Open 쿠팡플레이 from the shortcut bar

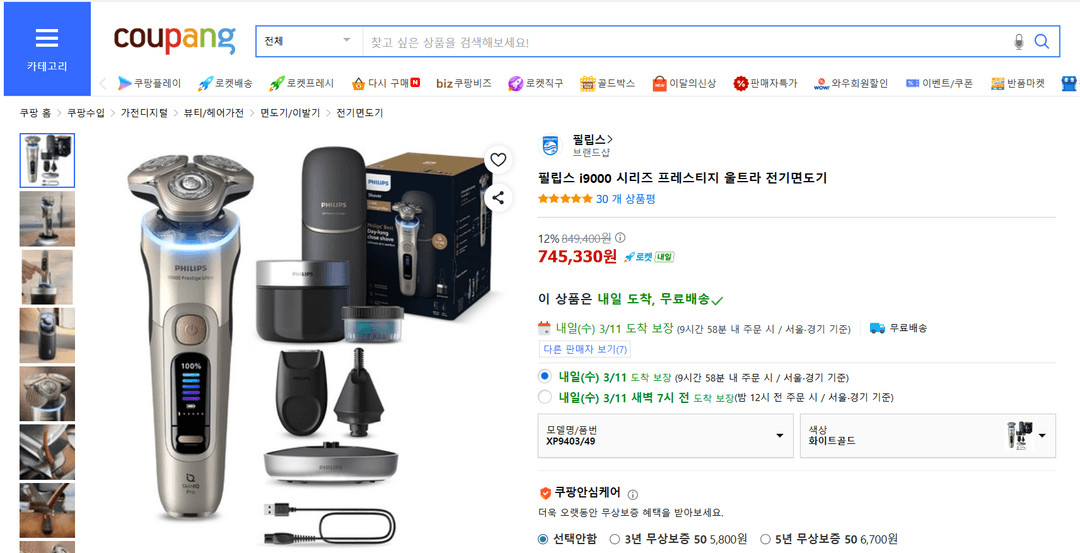click(x=149, y=83)
